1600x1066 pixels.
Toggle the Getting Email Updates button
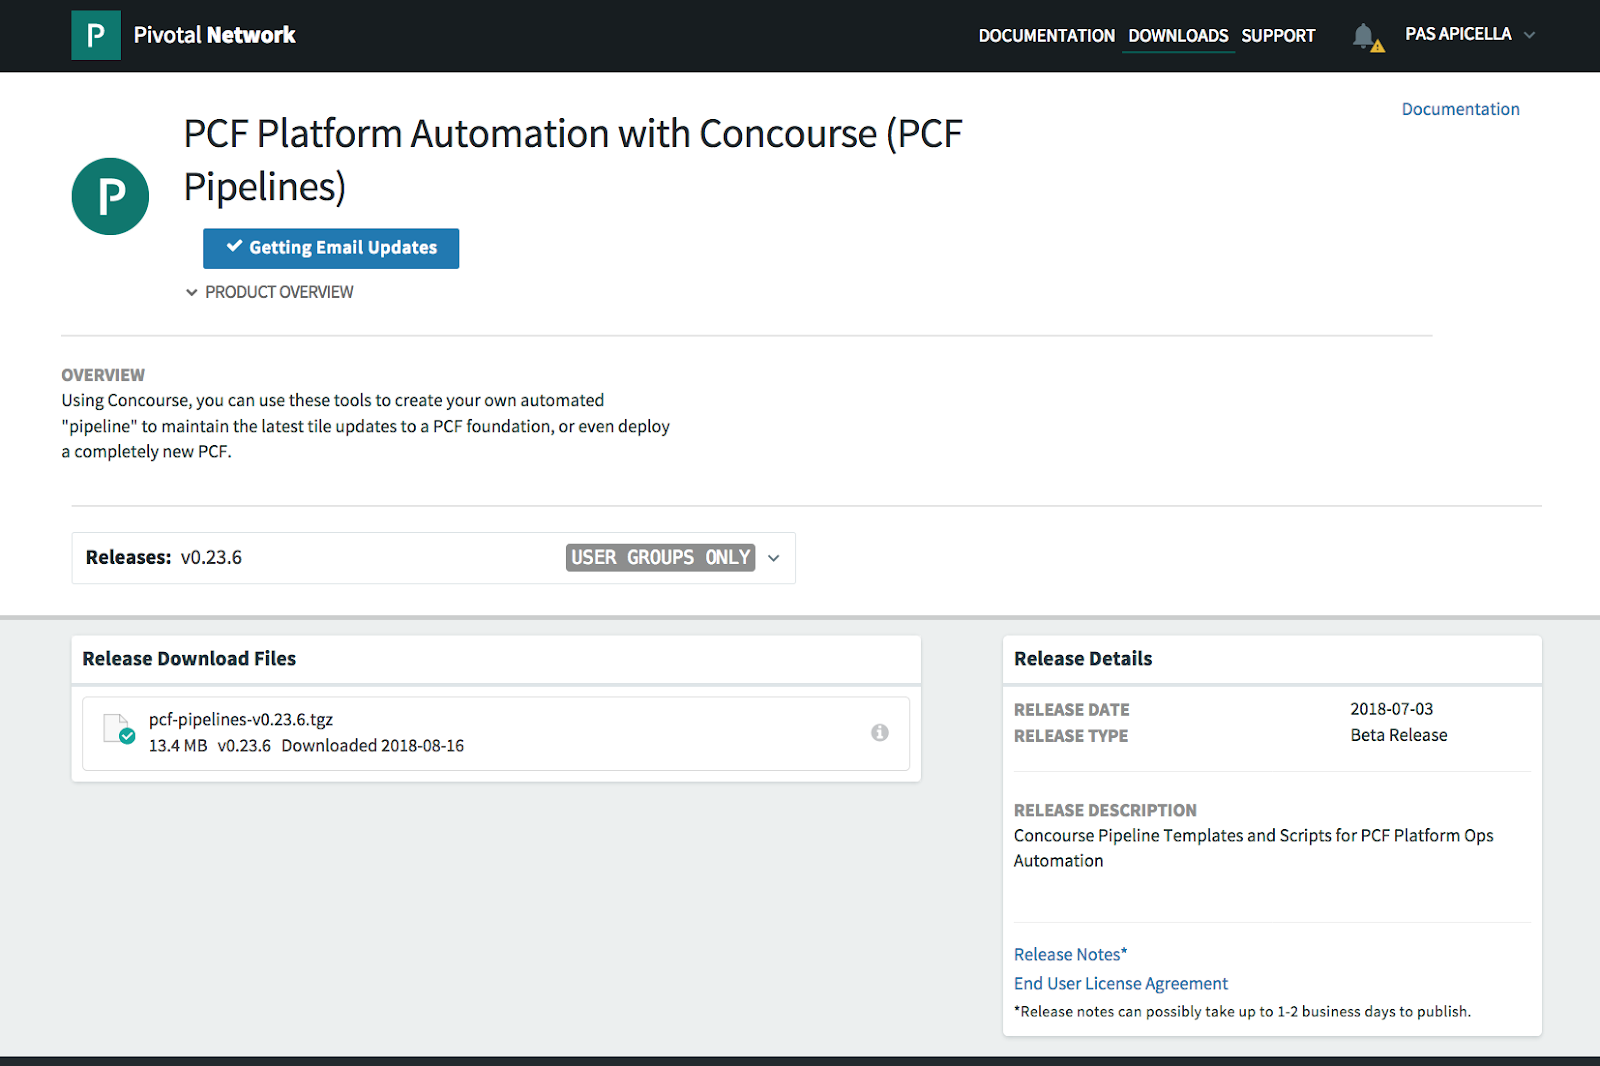click(331, 248)
